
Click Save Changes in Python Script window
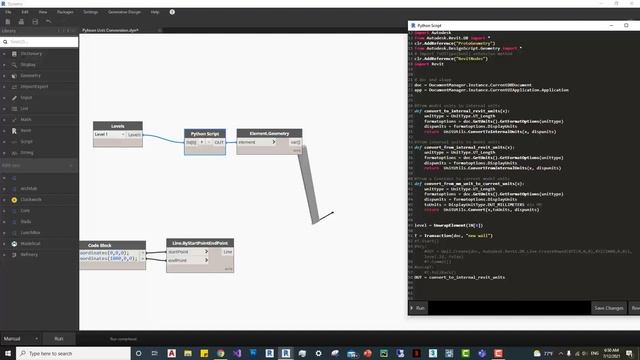pyautogui.click(x=609, y=308)
